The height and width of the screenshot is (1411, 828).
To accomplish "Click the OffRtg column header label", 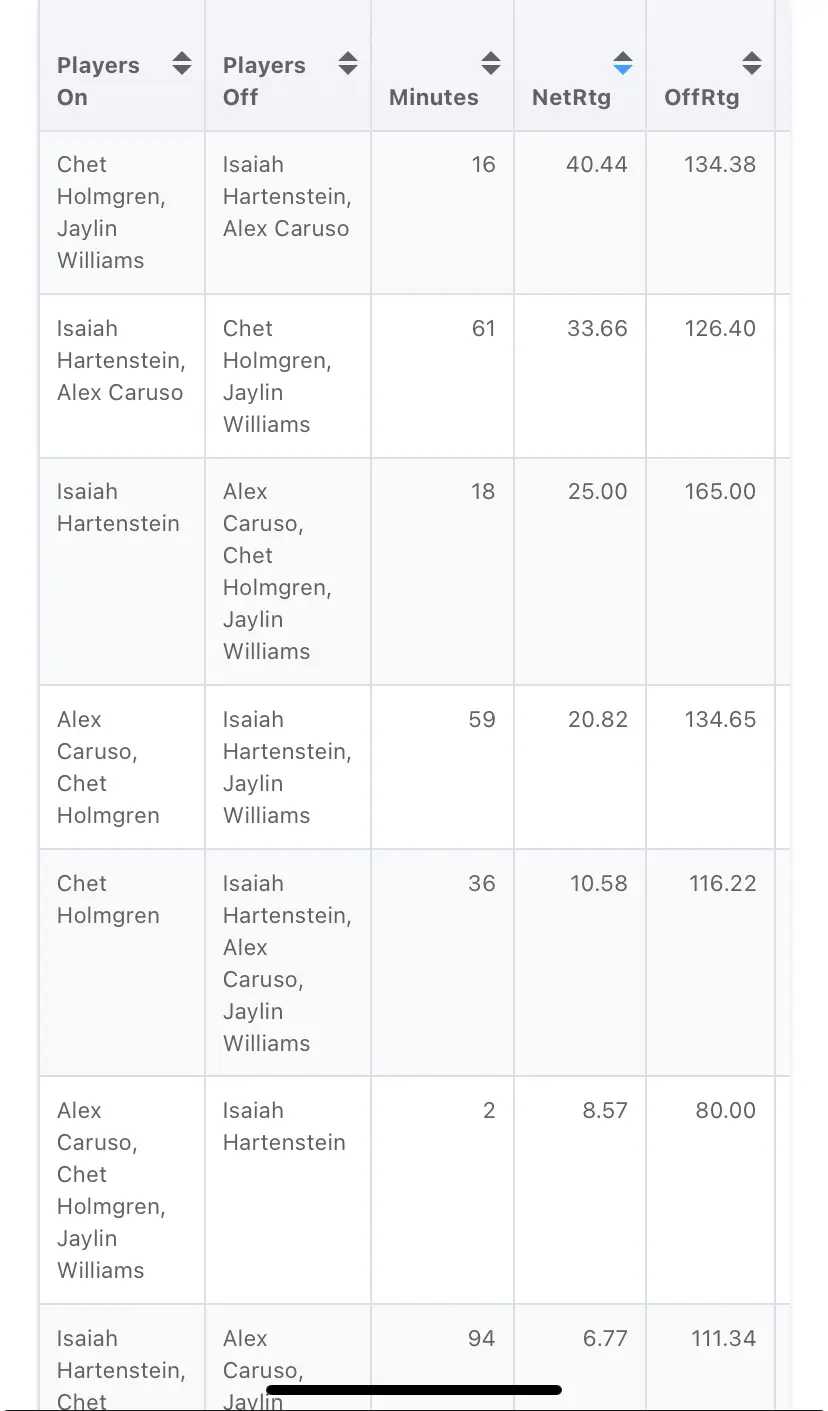I will click(702, 97).
